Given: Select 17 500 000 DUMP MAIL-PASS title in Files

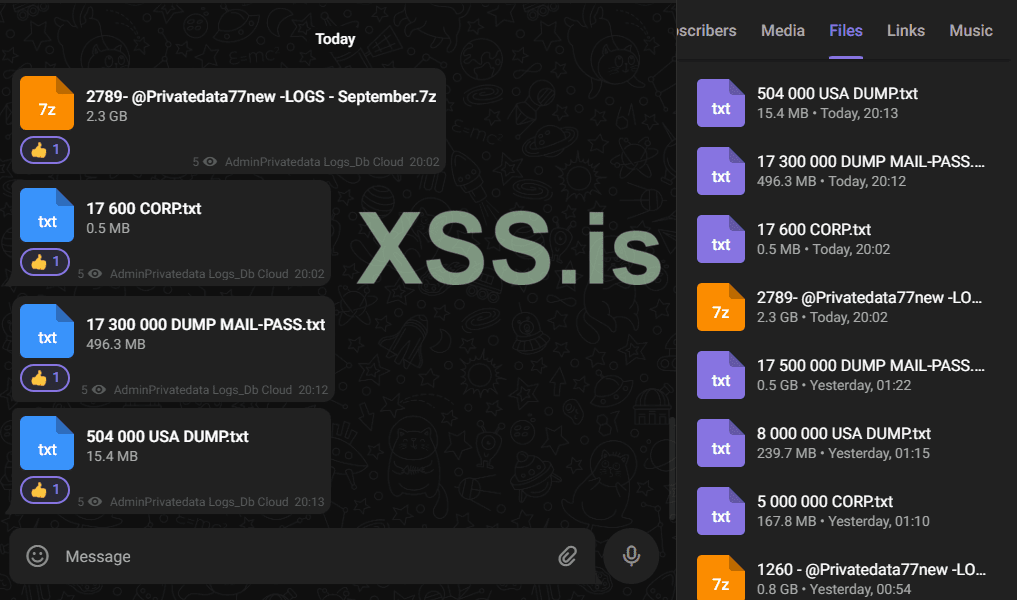Looking at the screenshot, I should (870, 365).
